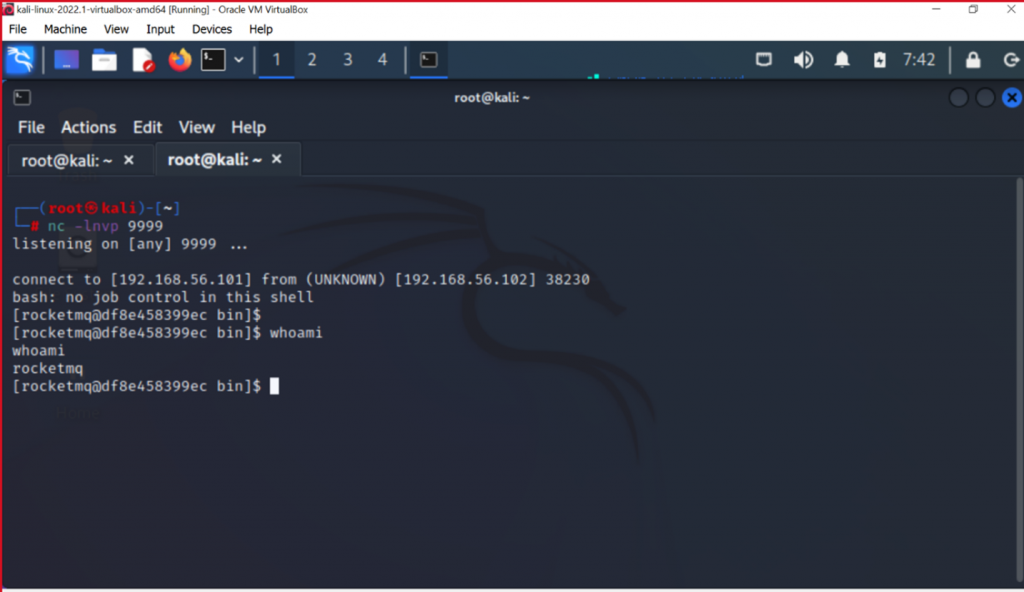Open the VirtualBox Devices menu
This screenshot has height=592, width=1024.
(x=211, y=29)
